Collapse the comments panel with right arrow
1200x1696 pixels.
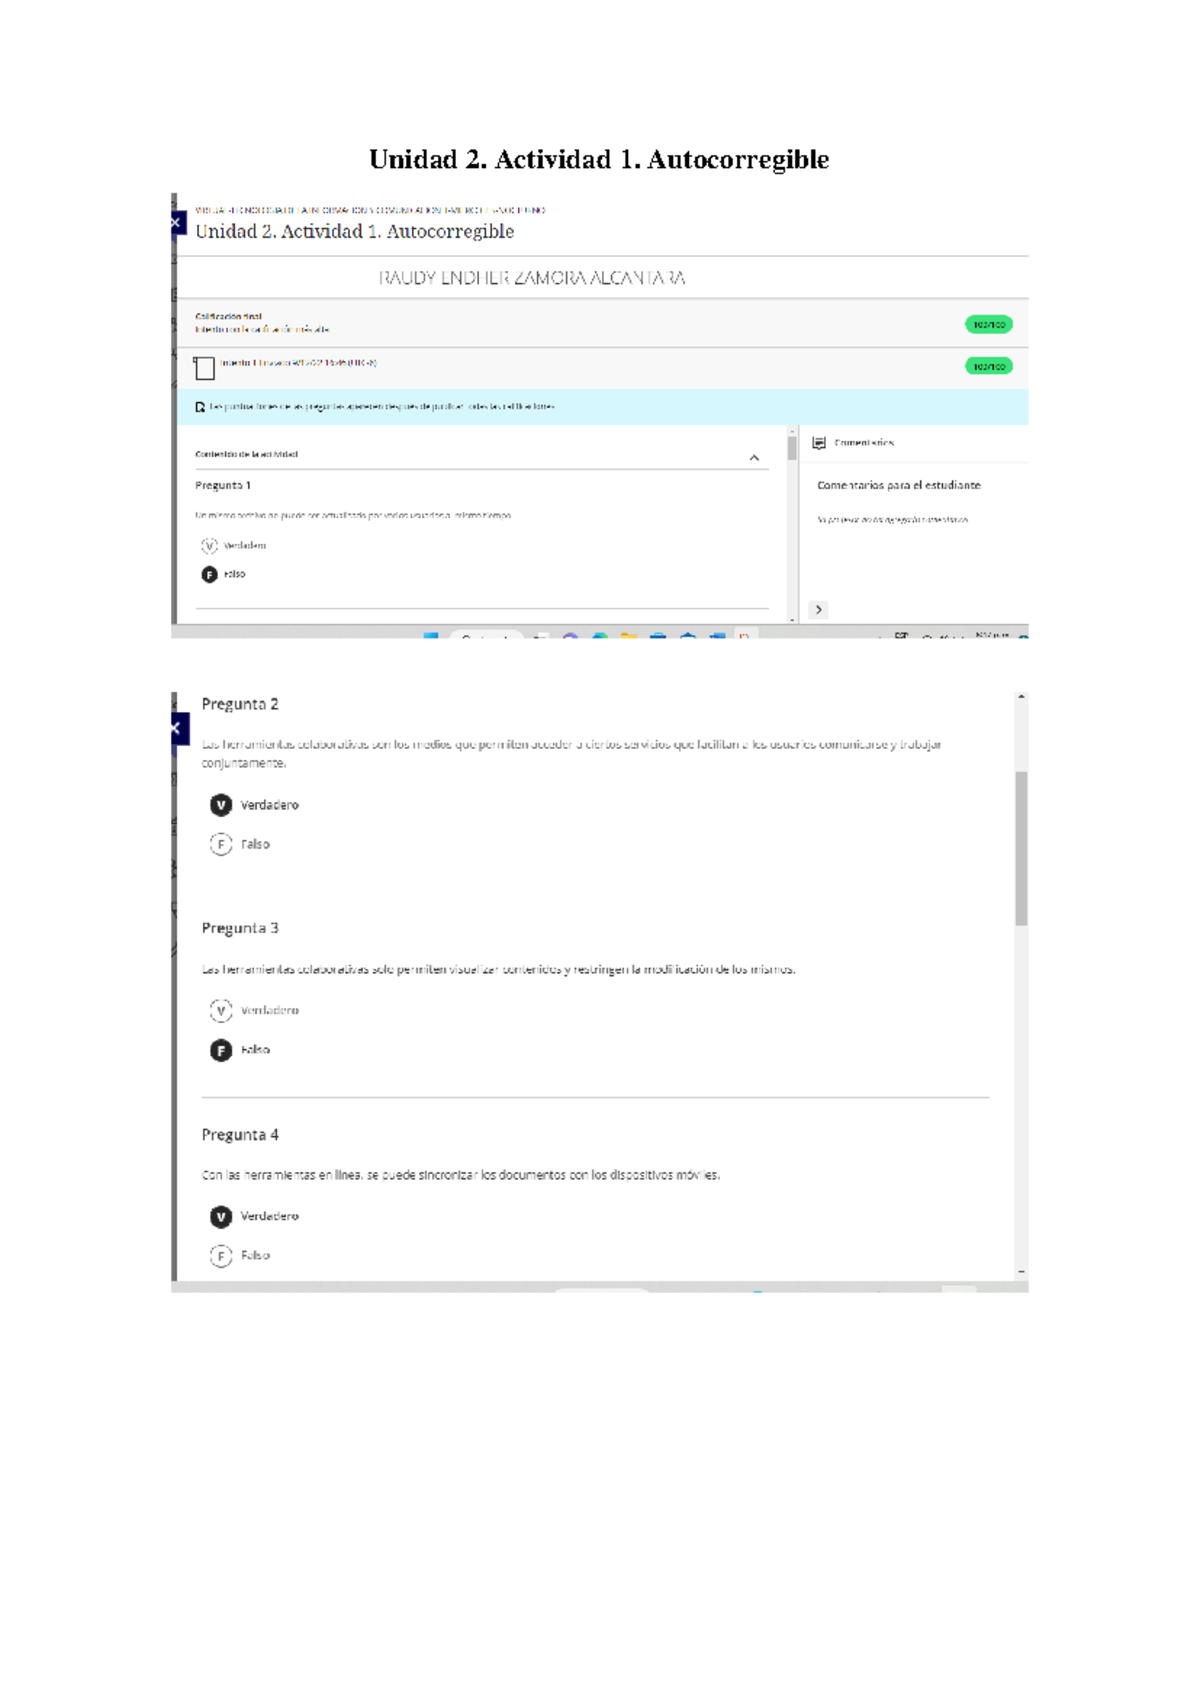click(x=818, y=610)
